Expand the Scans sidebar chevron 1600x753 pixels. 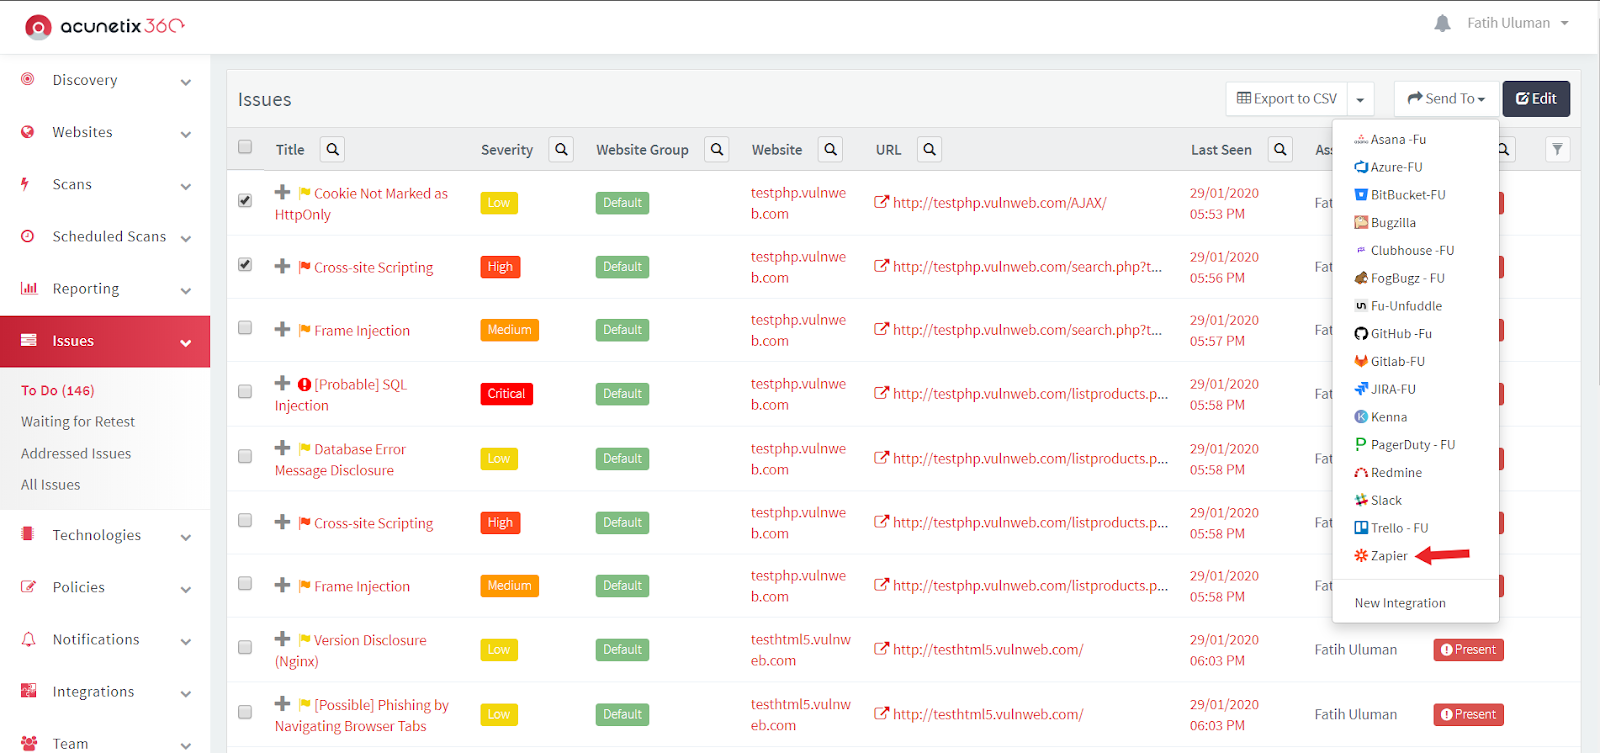(186, 186)
